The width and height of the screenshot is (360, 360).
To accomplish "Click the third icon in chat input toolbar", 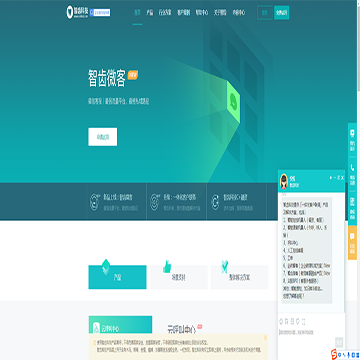I will click(292, 322).
